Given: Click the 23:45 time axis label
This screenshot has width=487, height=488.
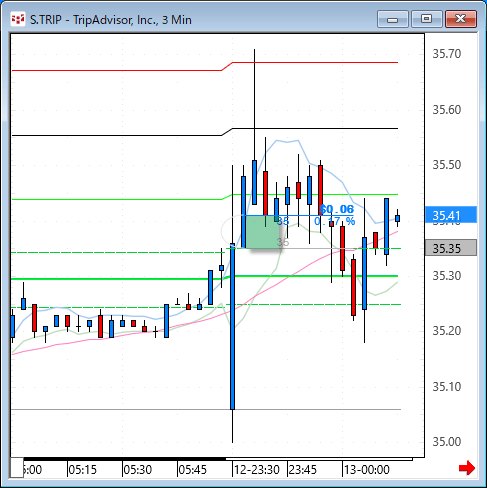Looking at the screenshot, I should coord(302,470).
